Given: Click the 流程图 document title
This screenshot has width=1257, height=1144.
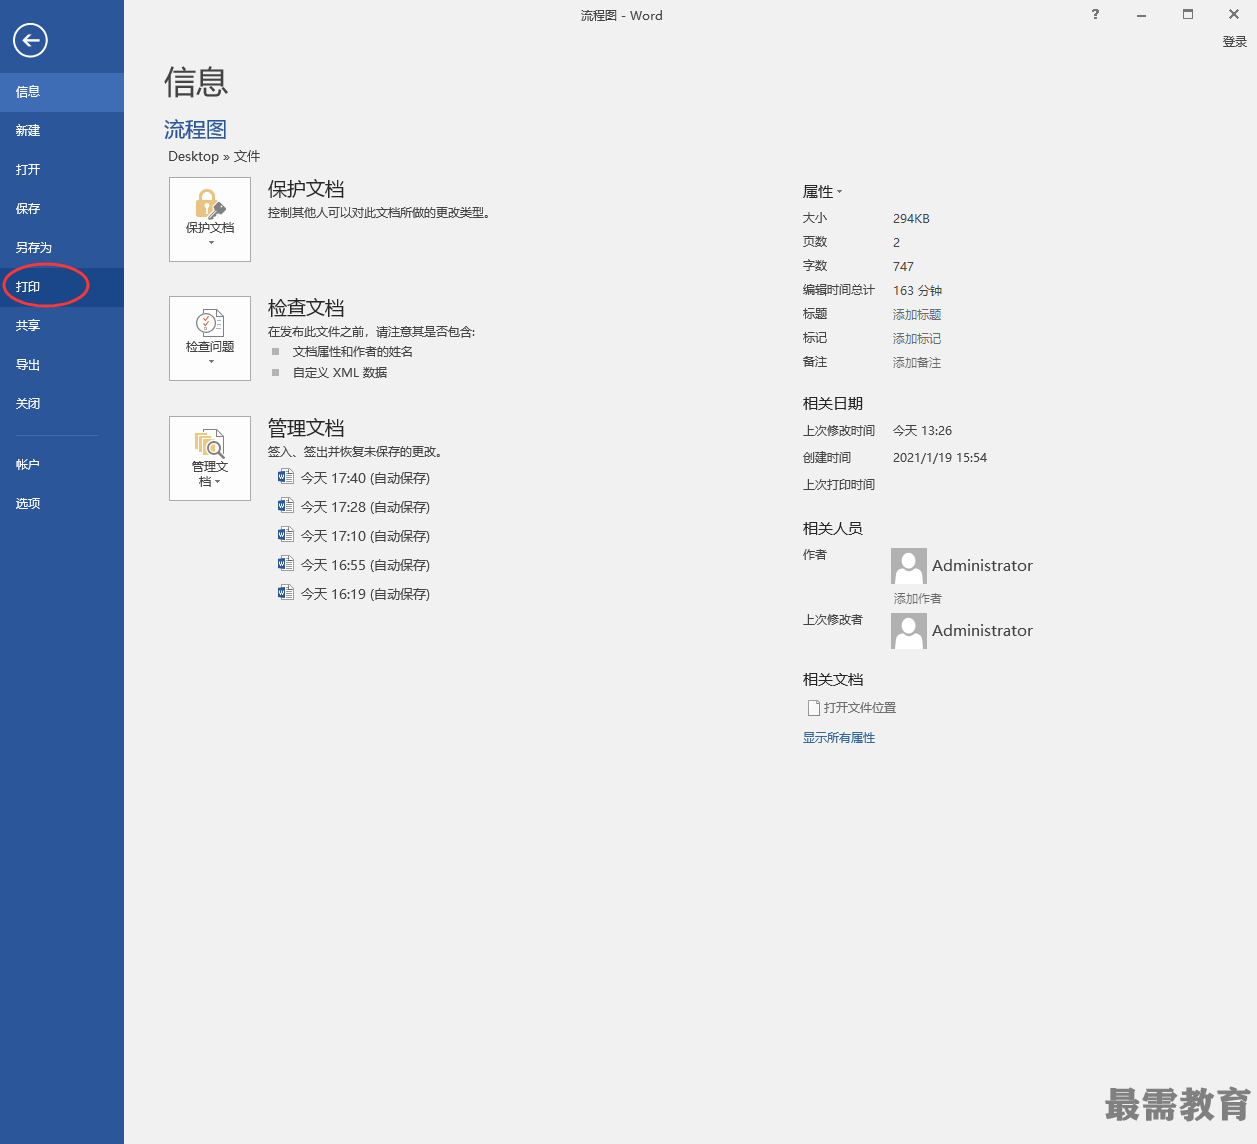Looking at the screenshot, I should pyautogui.click(x=195, y=130).
